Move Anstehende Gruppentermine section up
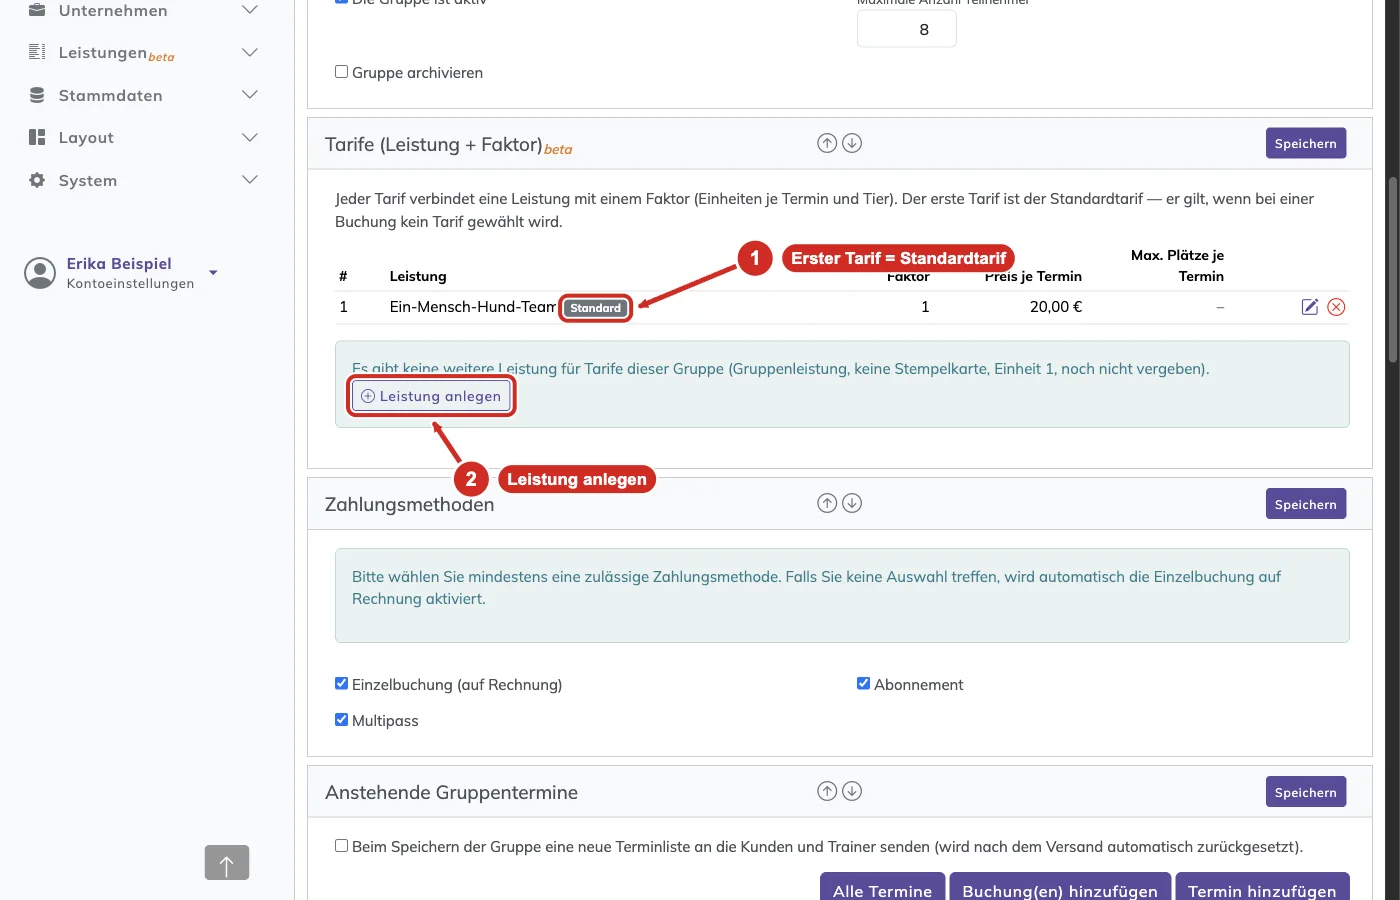The height and width of the screenshot is (900, 1400). tap(827, 791)
